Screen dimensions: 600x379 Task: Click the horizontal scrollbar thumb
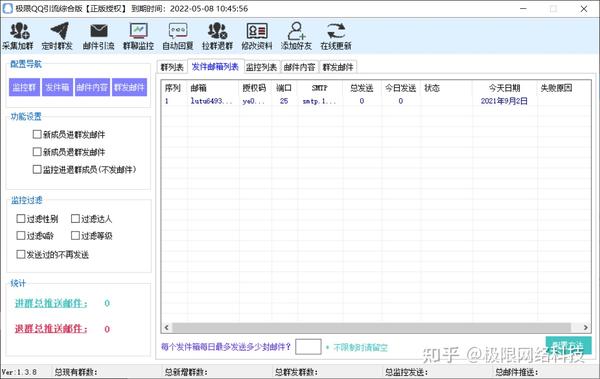(372, 327)
